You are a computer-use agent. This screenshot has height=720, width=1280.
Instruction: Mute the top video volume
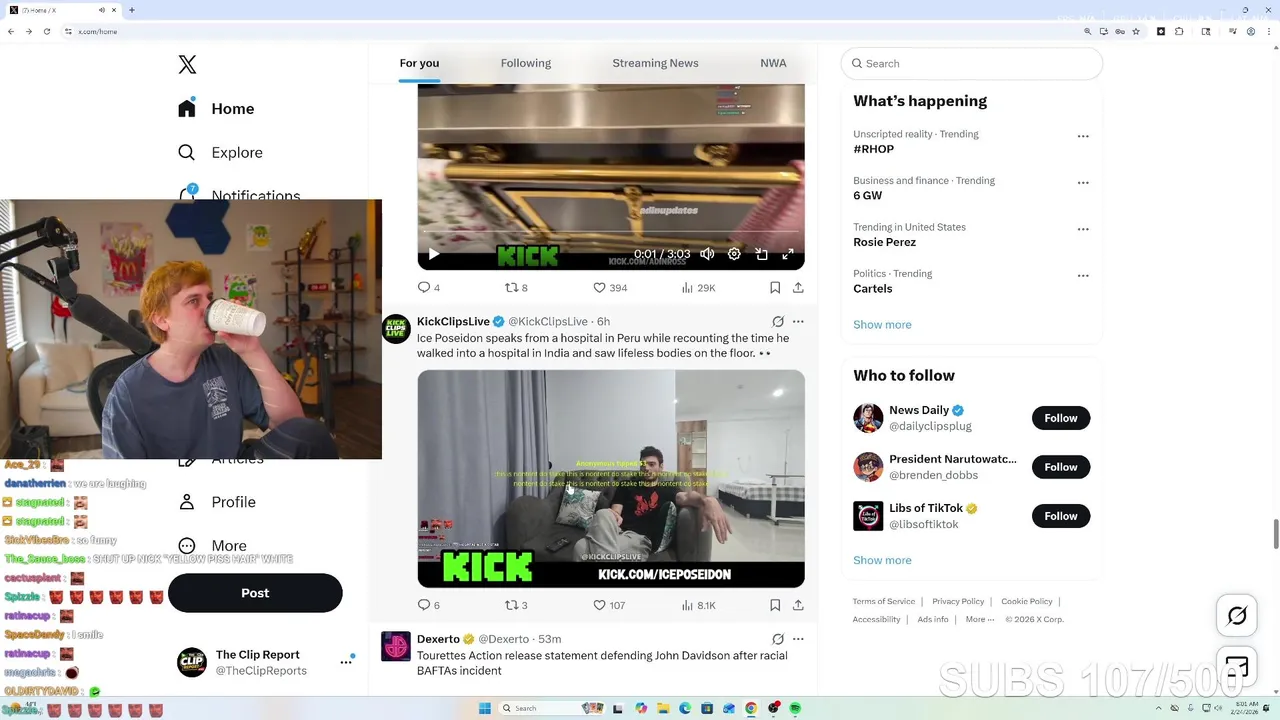tap(707, 254)
